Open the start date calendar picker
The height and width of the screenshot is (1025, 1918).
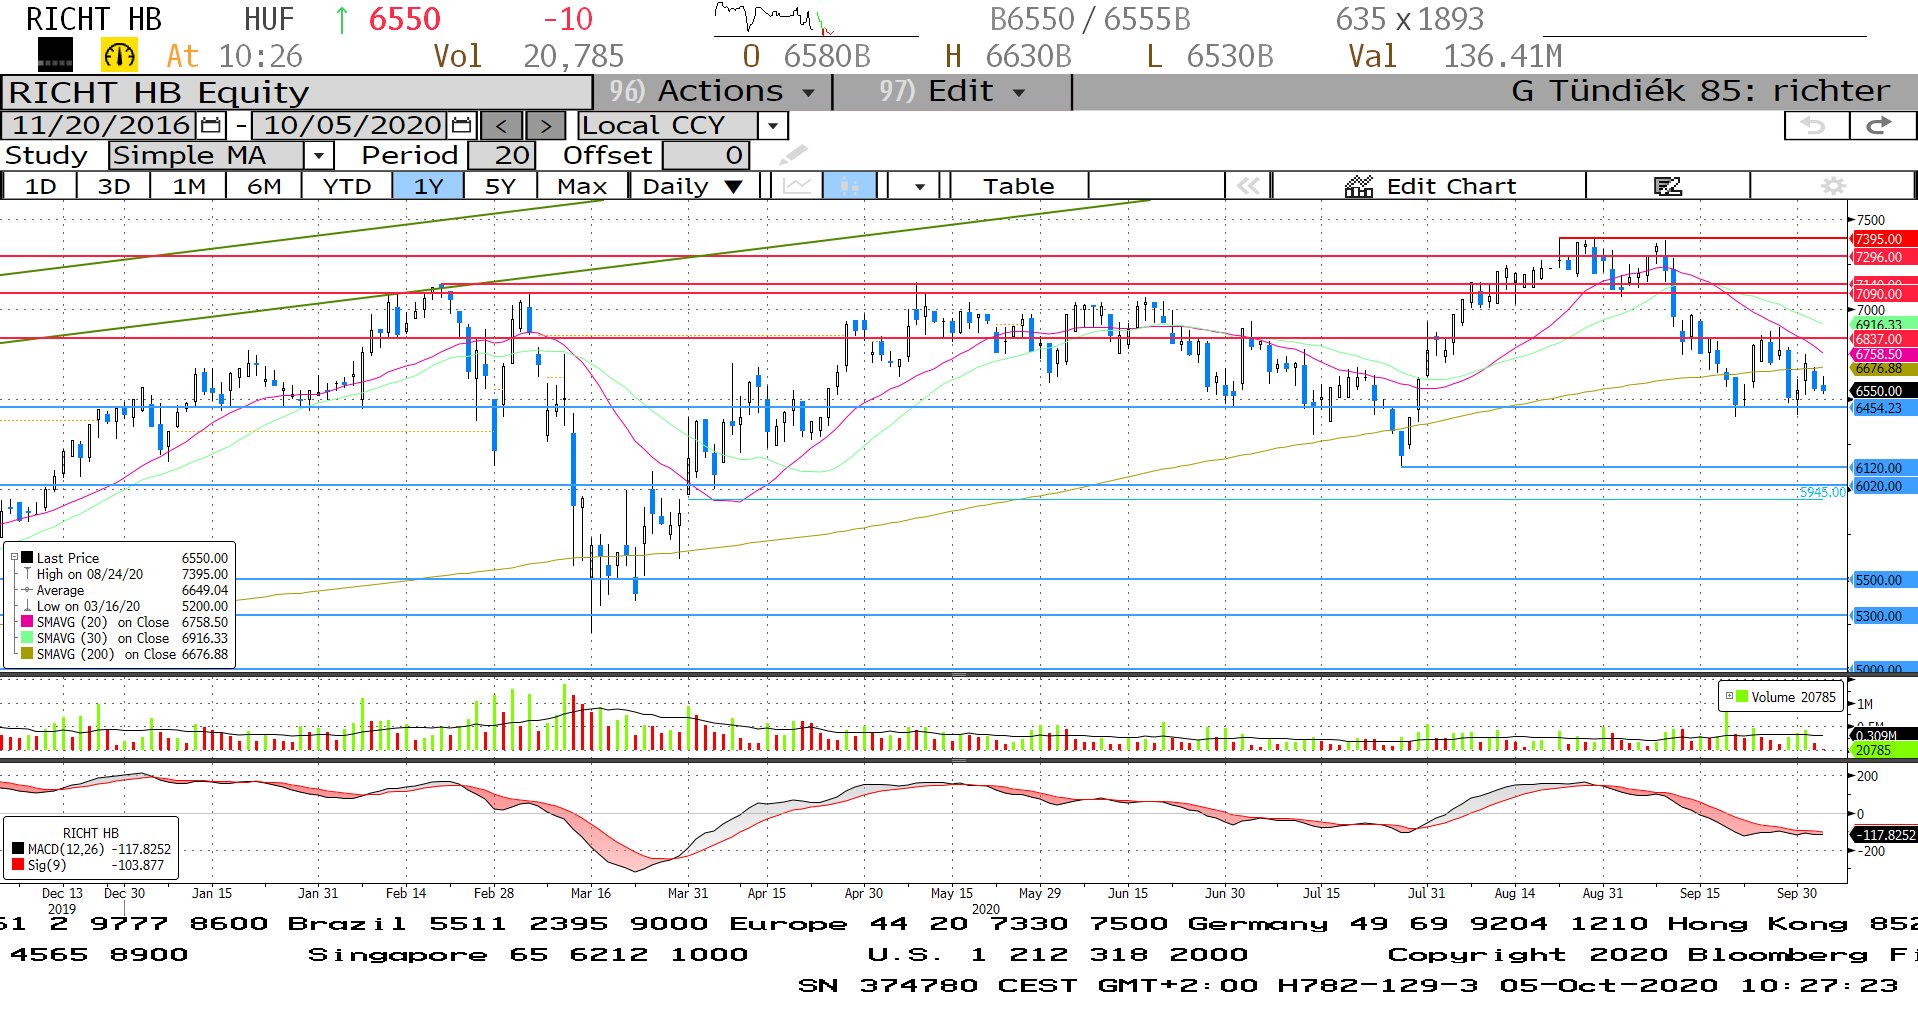(x=211, y=126)
